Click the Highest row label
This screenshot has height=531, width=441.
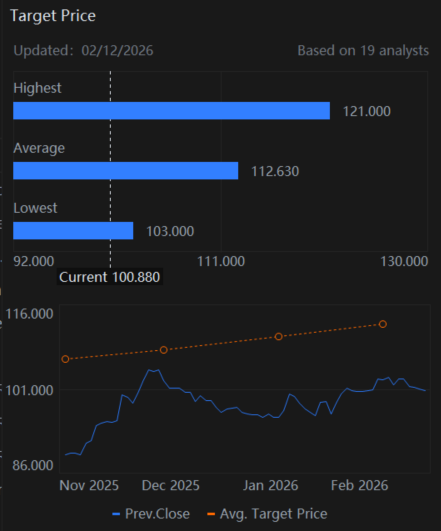point(37,88)
